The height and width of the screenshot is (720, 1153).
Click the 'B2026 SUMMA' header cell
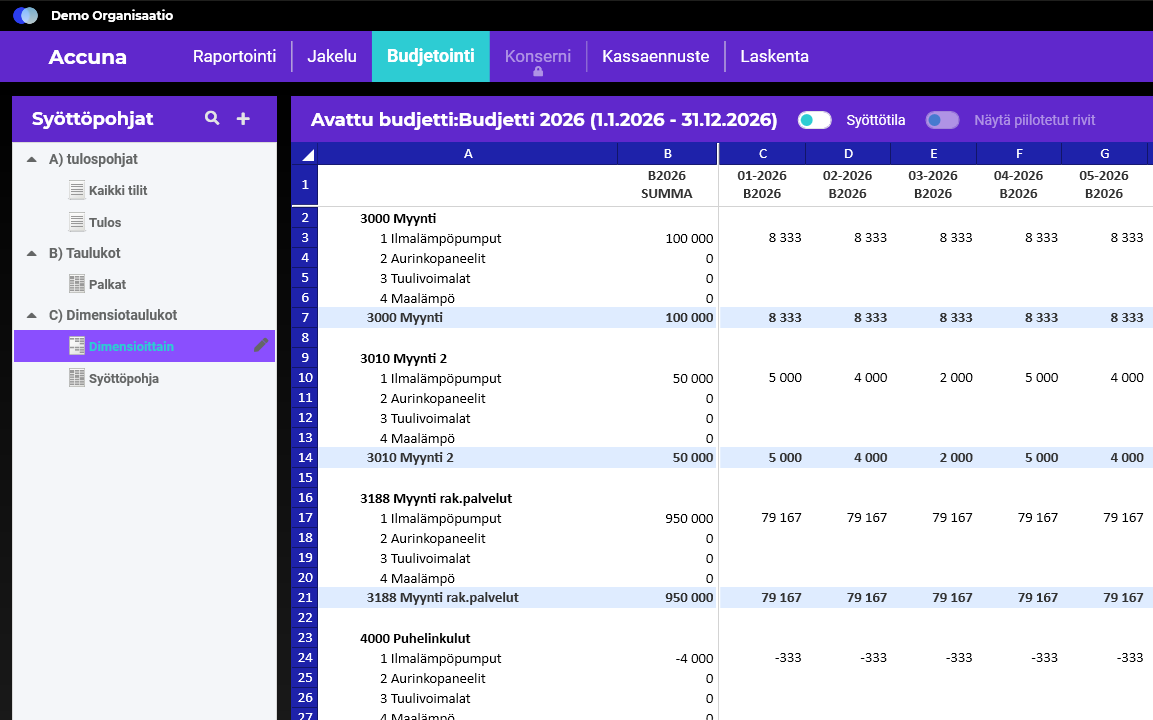point(666,185)
